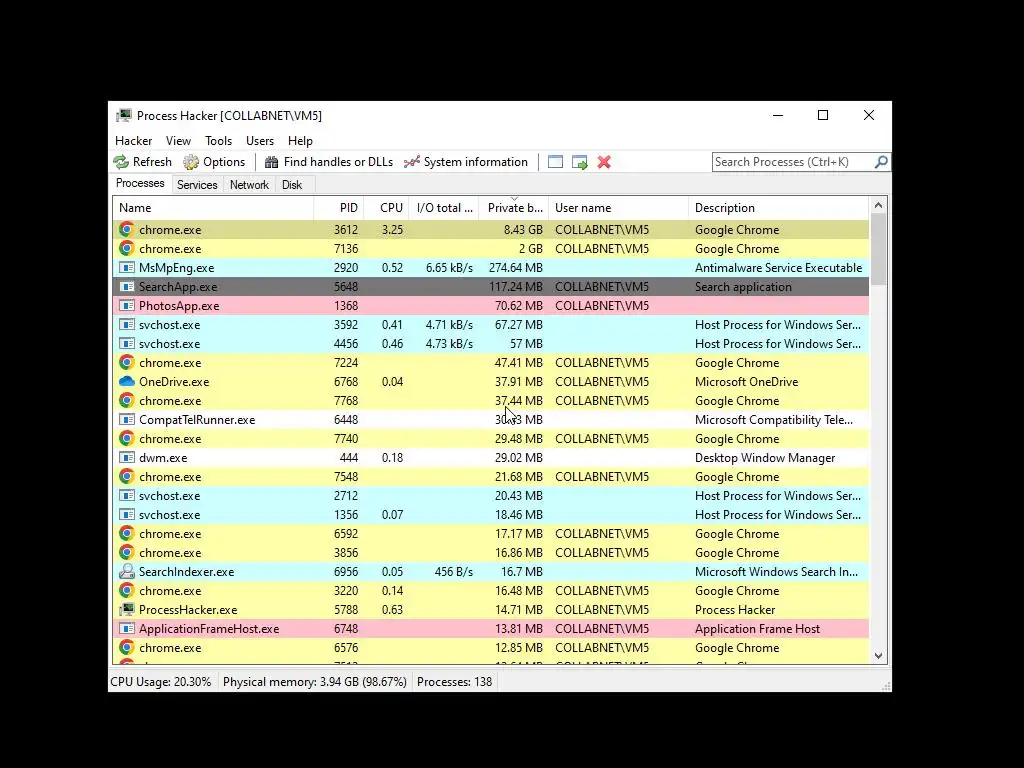The height and width of the screenshot is (768, 1024).
Task: Click the scrollbar down arrow
Action: coord(878,656)
